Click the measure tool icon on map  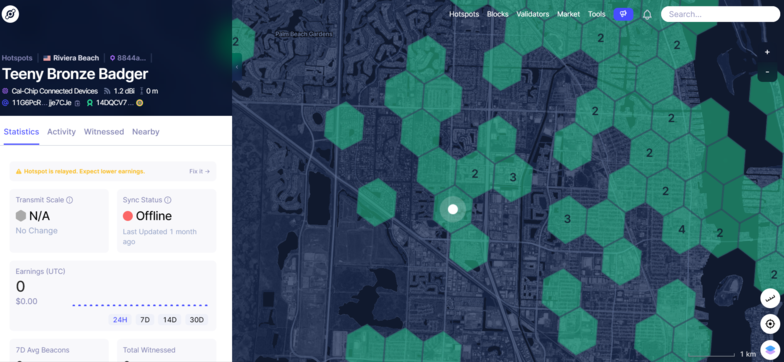[x=770, y=298]
